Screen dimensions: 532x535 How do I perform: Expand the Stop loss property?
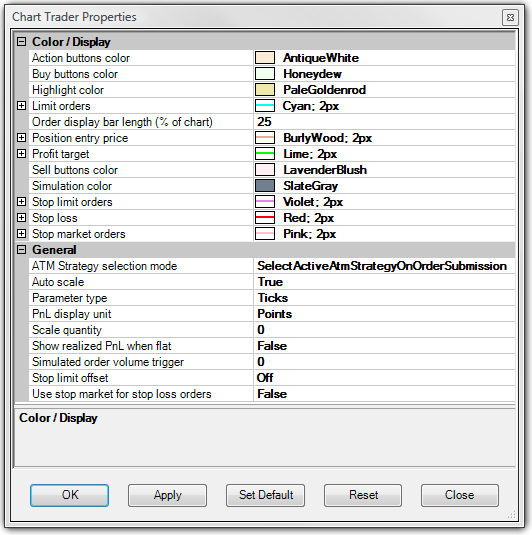(x=21, y=218)
